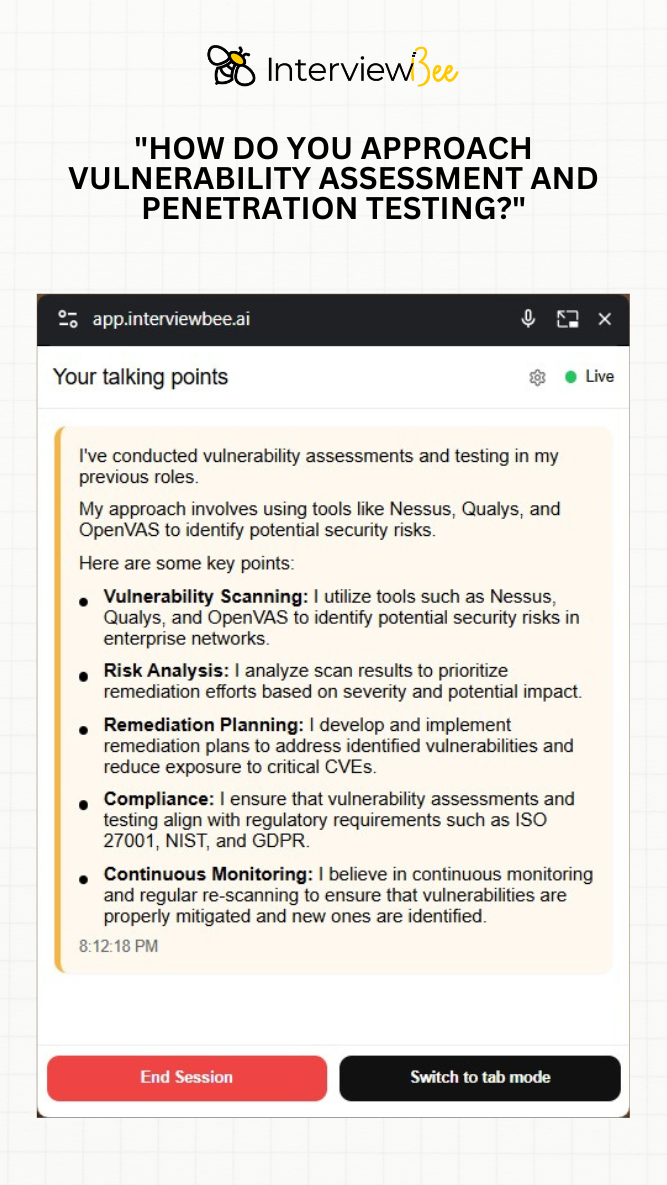Click the InterviewBee brand name
Viewport: 667px width, 1185px height.
360,68
